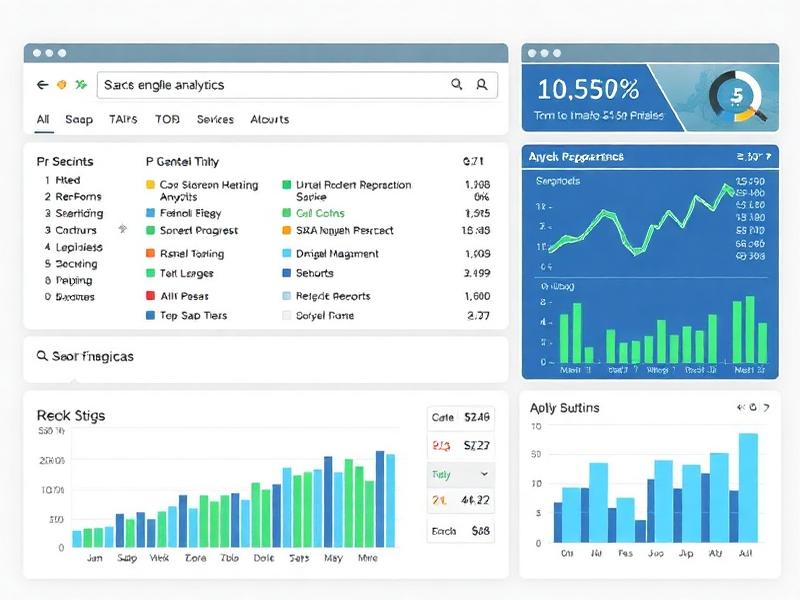Click the rightmost magnifier icon in the search field

pyautogui.click(x=482, y=85)
